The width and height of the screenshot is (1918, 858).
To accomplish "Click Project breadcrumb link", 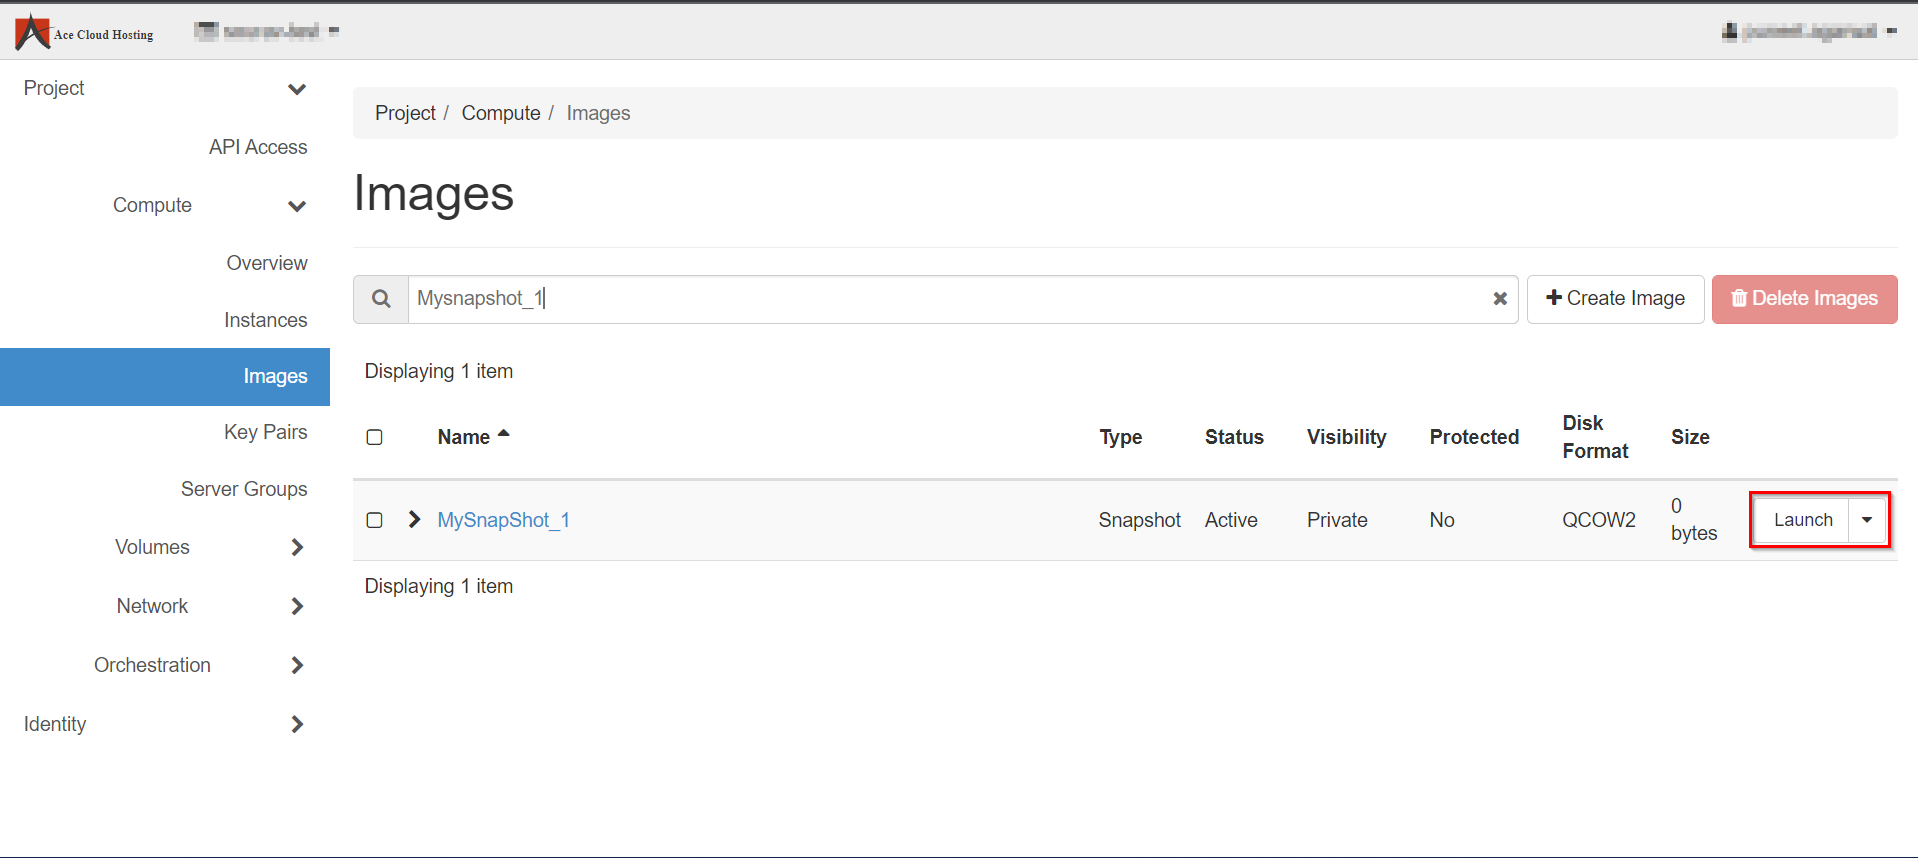I will 405,113.
